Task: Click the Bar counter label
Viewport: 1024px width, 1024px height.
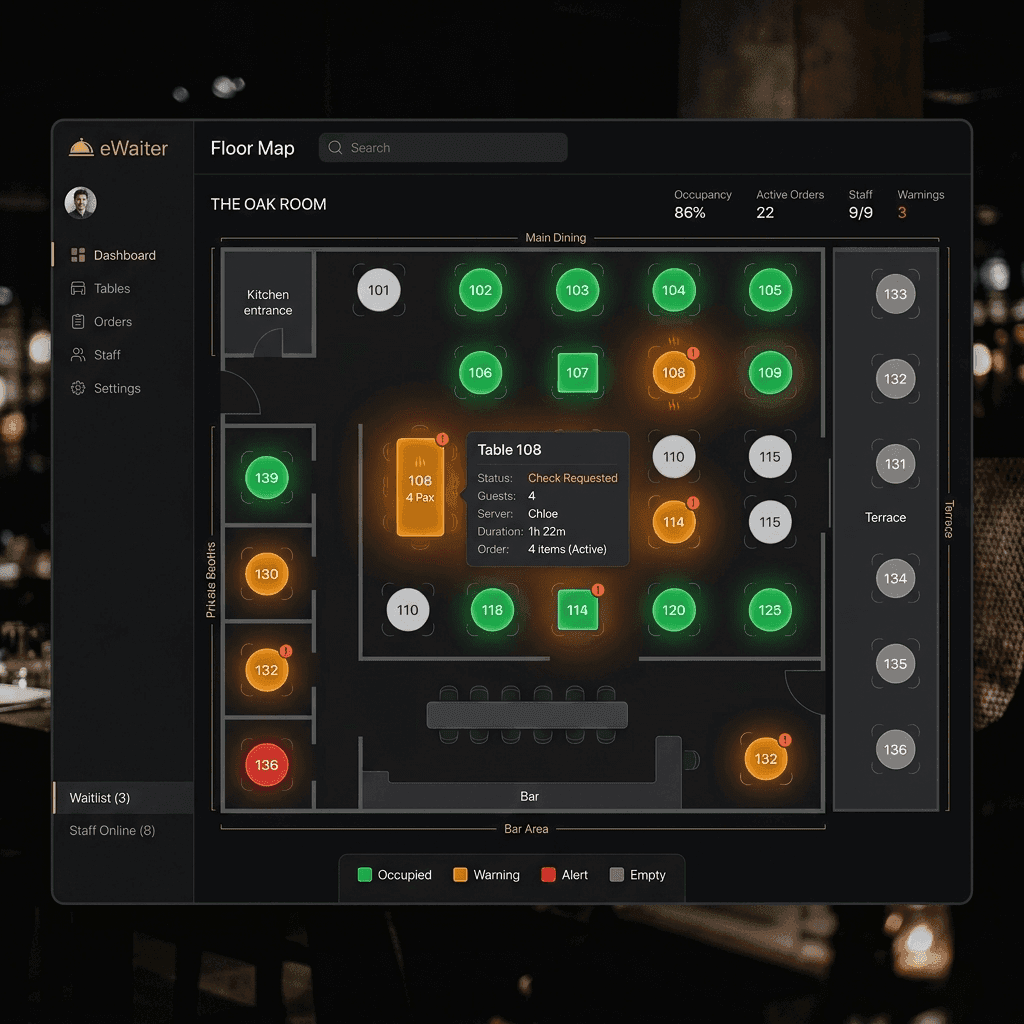Action: (529, 796)
